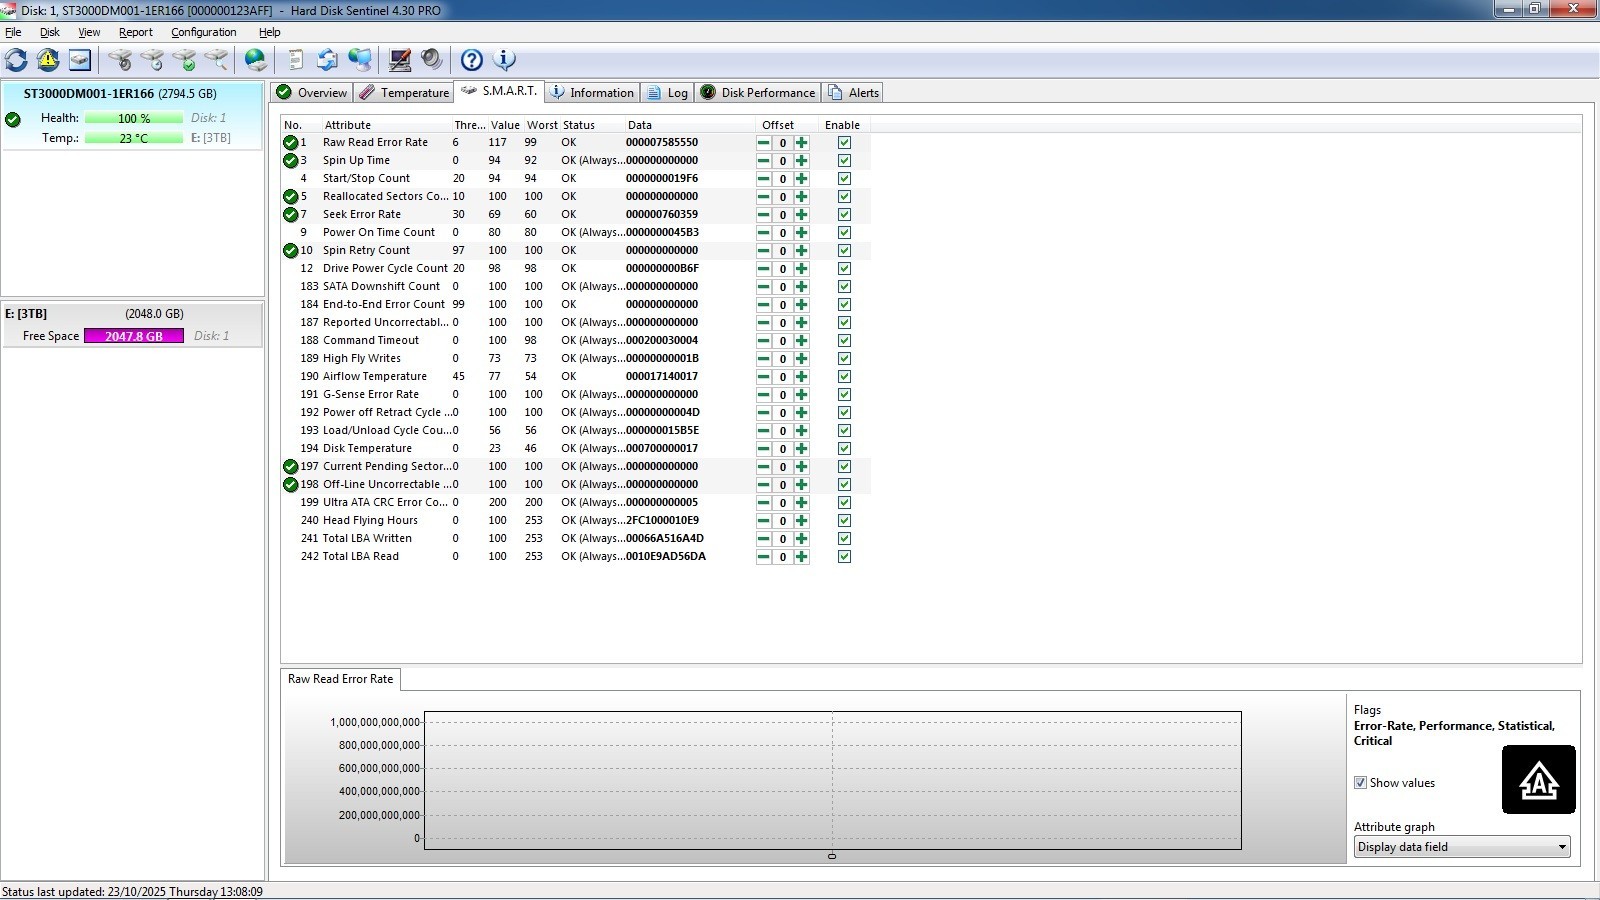The height and width of the screenshot is (900, 1600).
Task: Click the globe and monitor network icon
Action: 360,60
